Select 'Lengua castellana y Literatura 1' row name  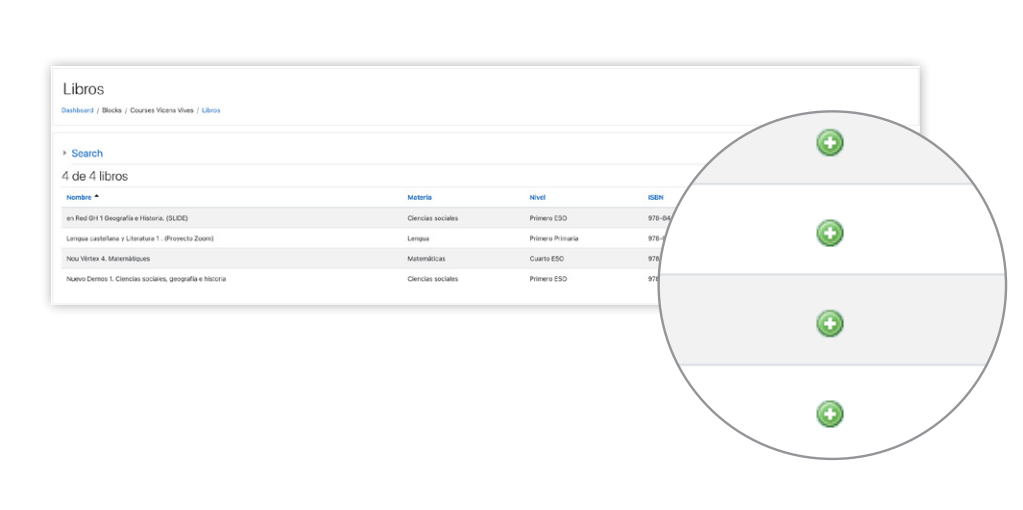(140, 238)
